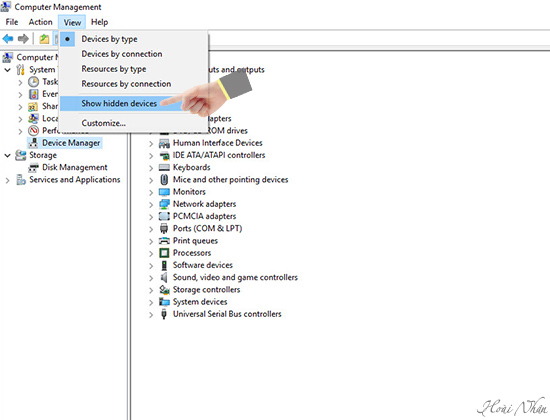Open the File menu

click(x=12, y=22)
